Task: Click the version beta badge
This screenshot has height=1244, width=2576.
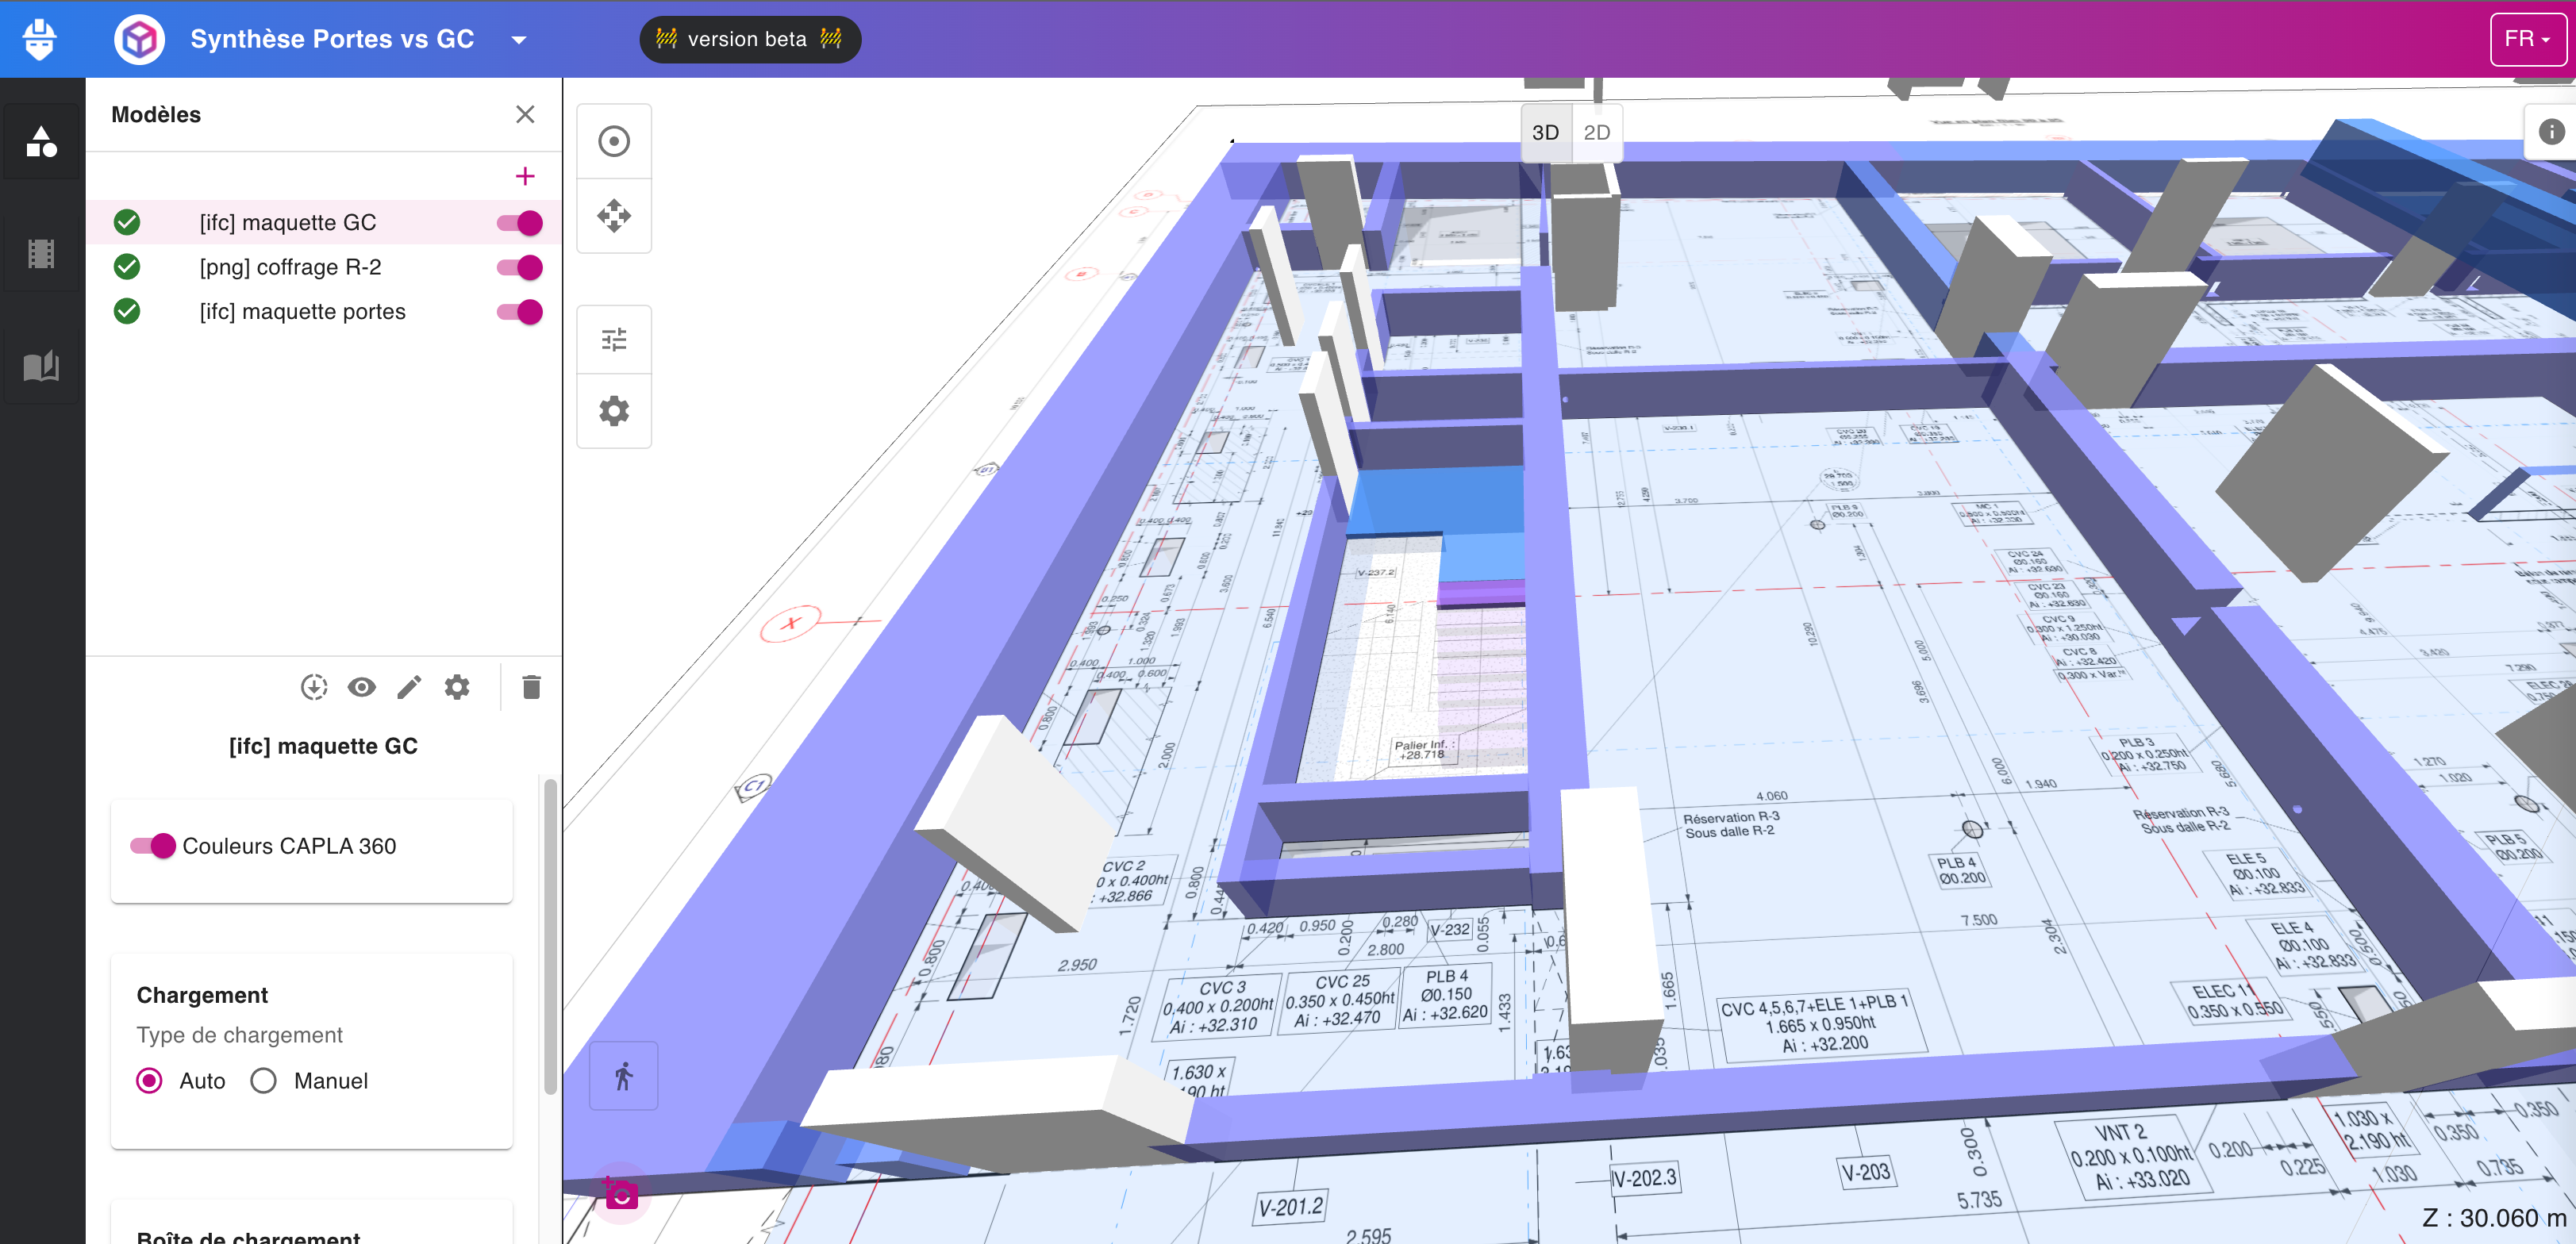Action: [749, 39]
